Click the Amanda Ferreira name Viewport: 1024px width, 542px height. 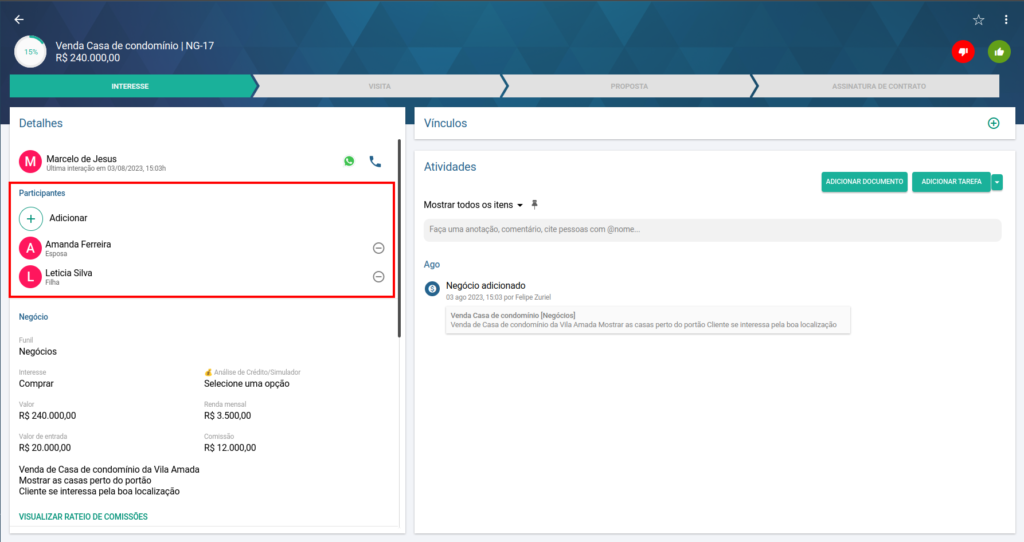click(78, 244)
